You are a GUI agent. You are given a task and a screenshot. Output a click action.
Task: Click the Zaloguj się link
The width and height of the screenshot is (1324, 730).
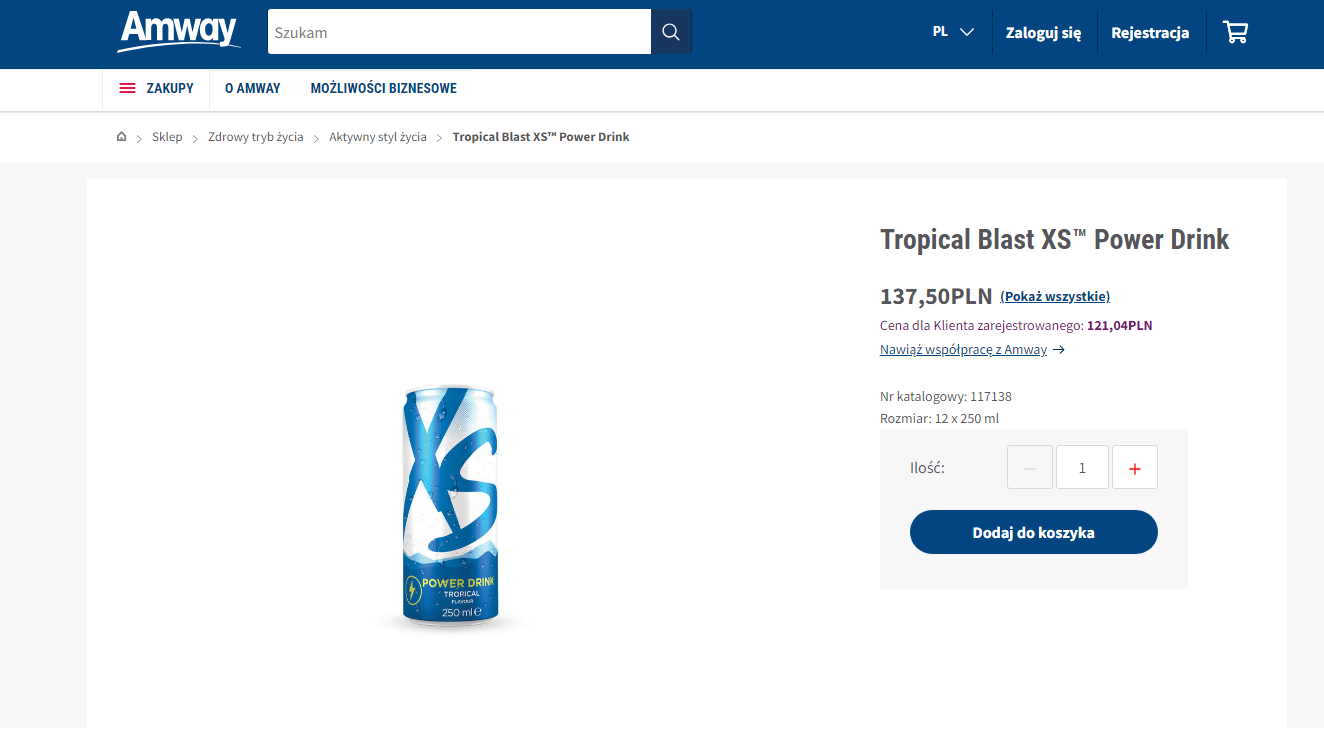(1043, 33)
